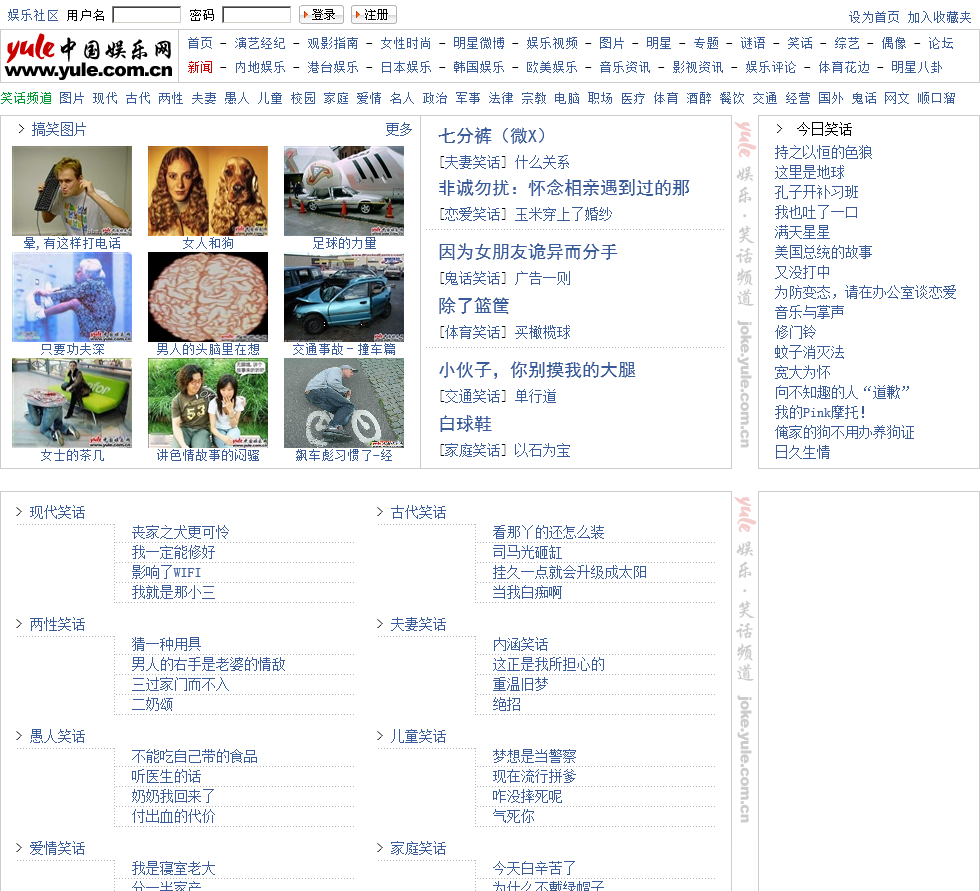This screenshot has height=891, width=980.
Task: Open 梦想是当警察 joke link
Action: (x=534, y=756)
